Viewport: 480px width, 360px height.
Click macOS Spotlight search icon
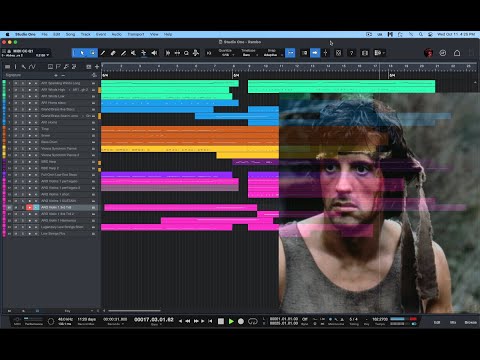(421, 34)
